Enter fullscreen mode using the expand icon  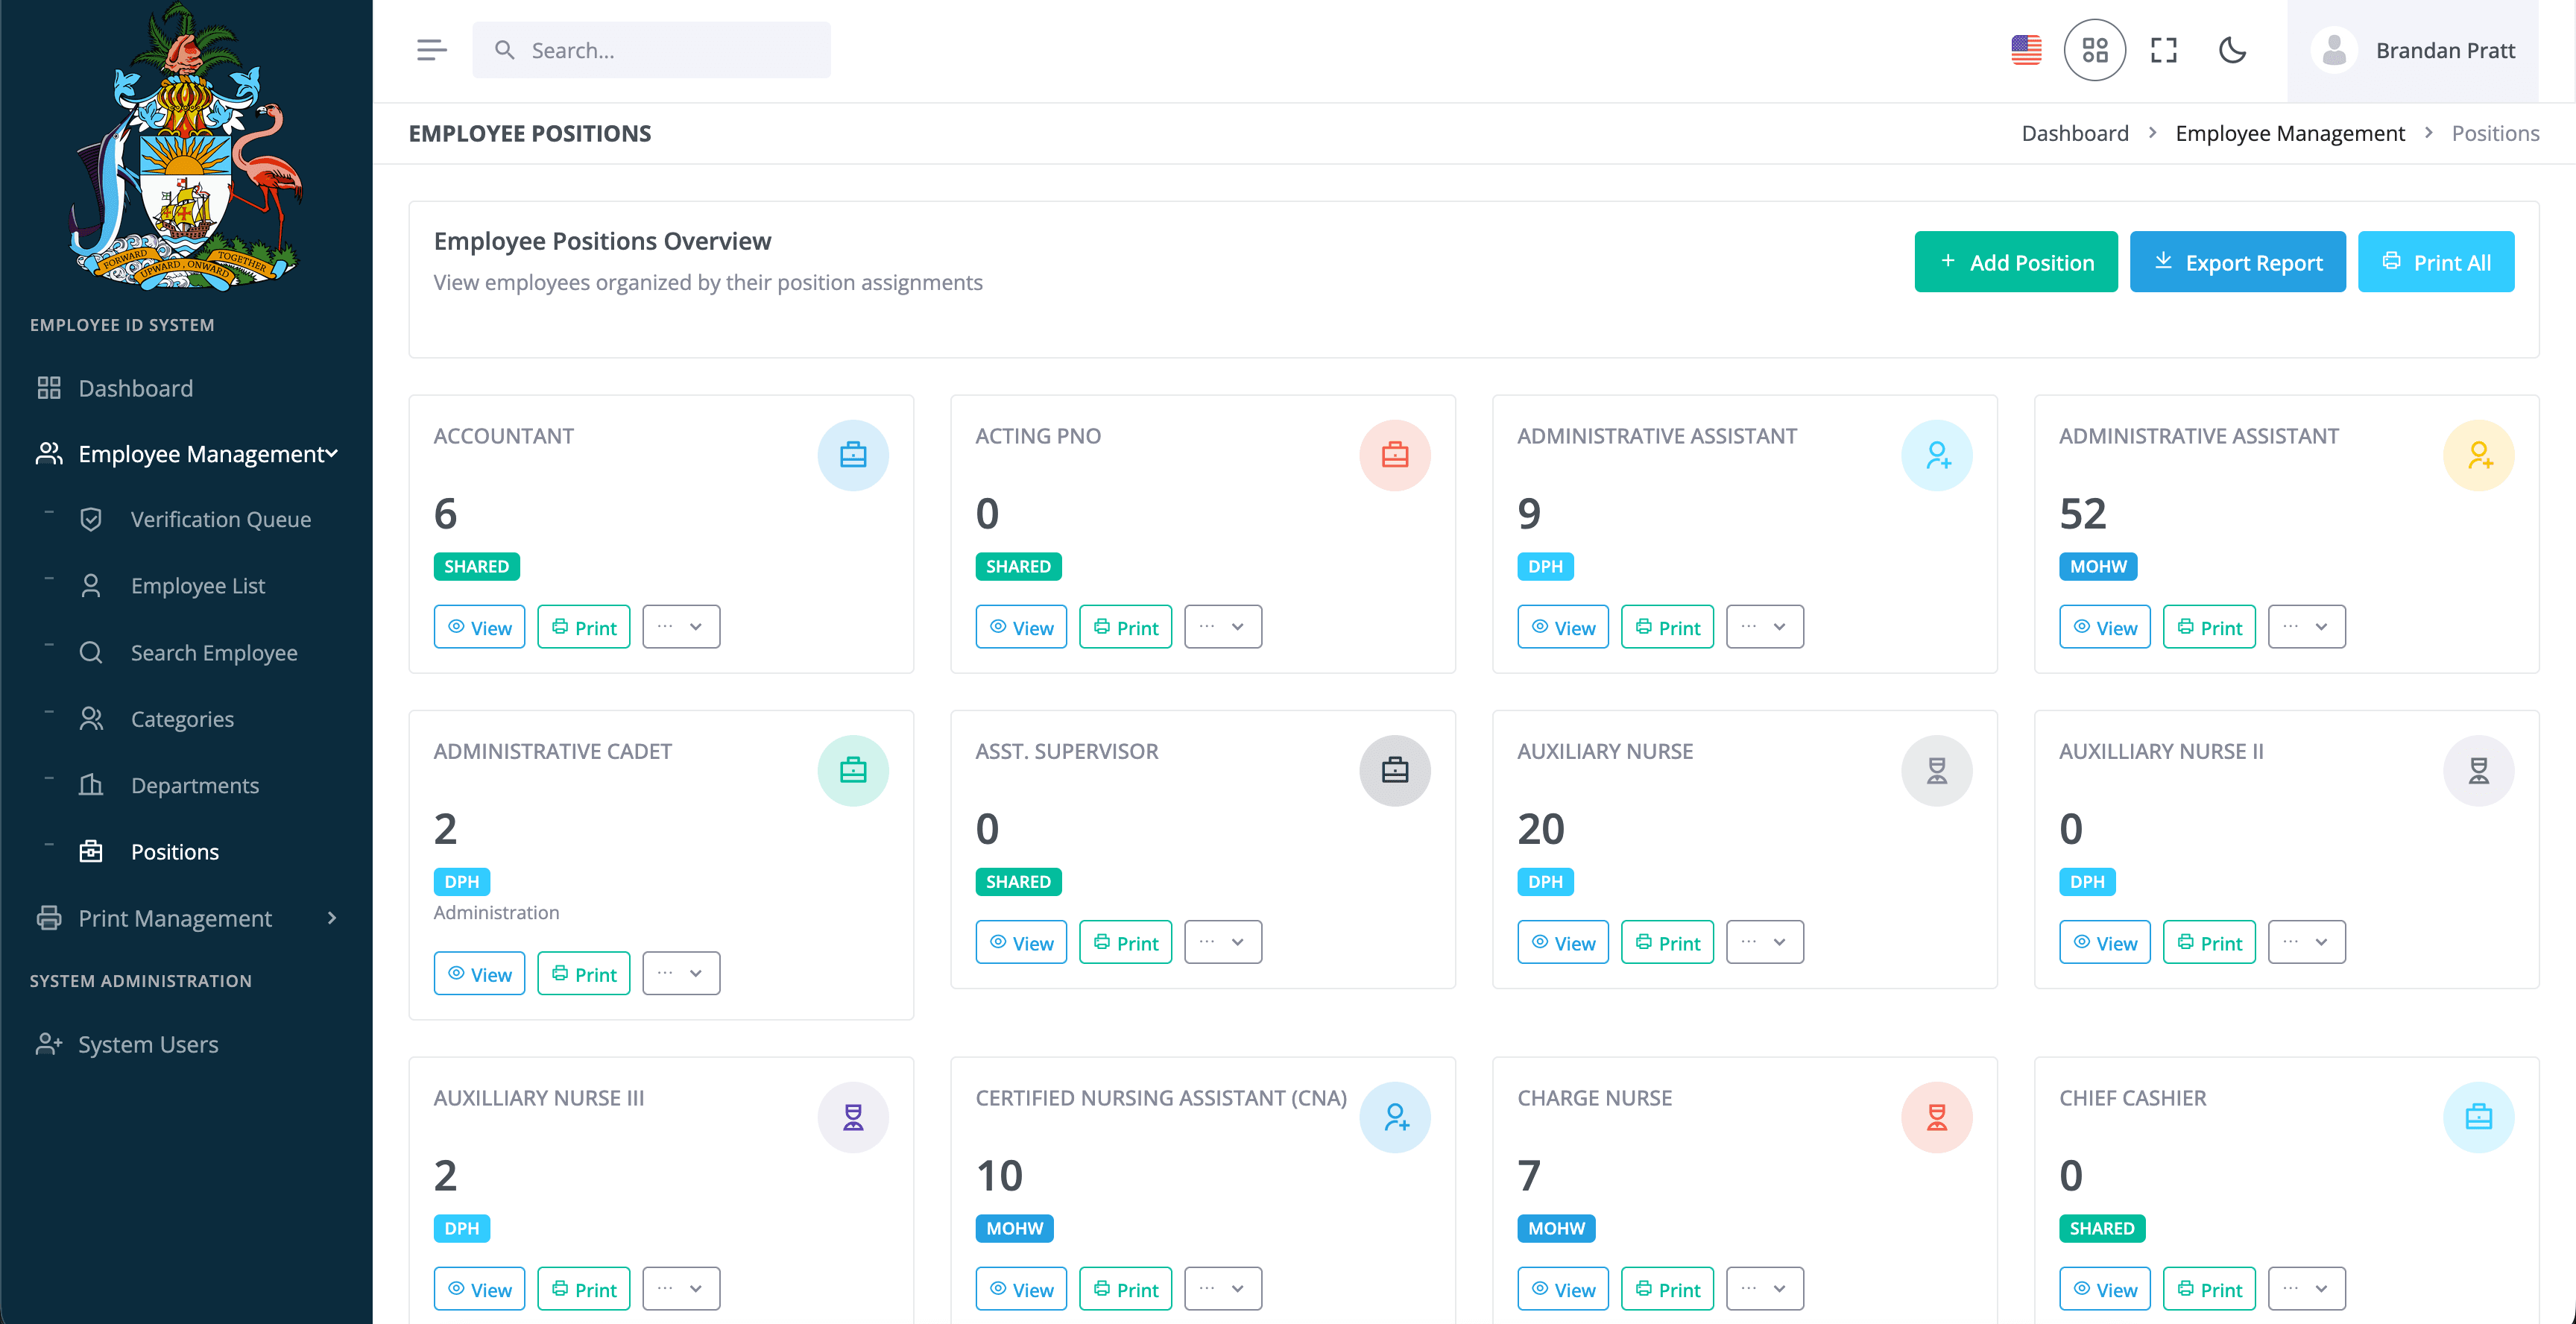[2163, 49]
